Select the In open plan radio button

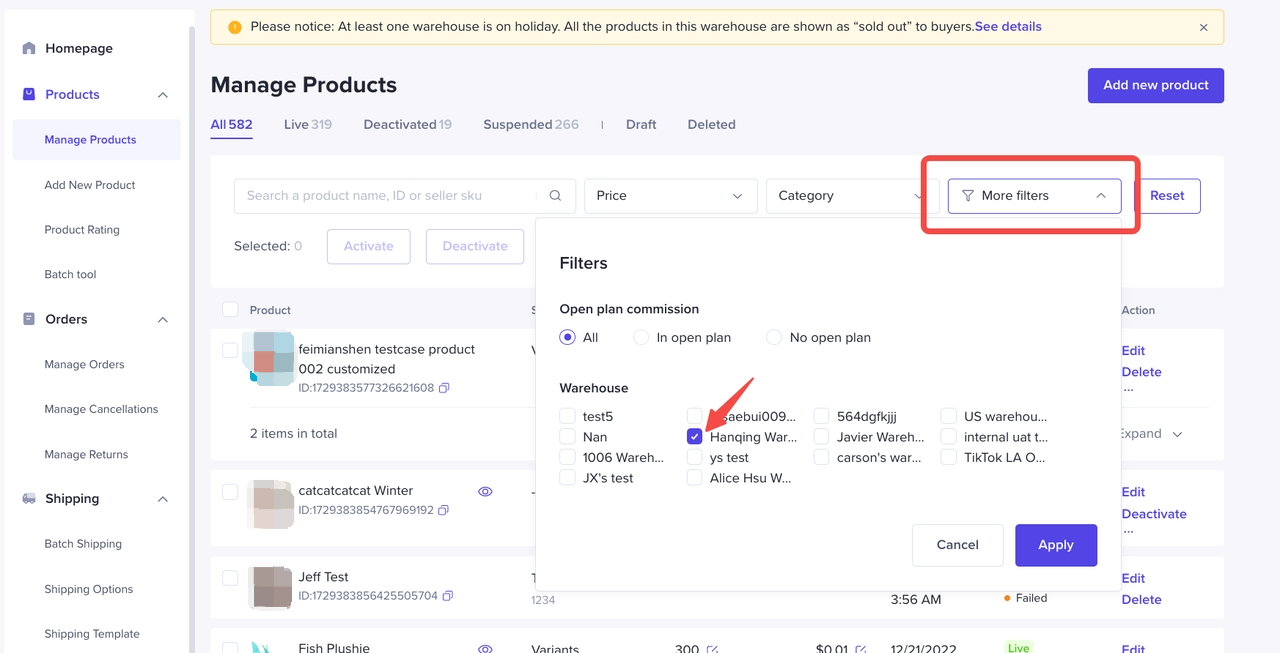pos(640,337)
